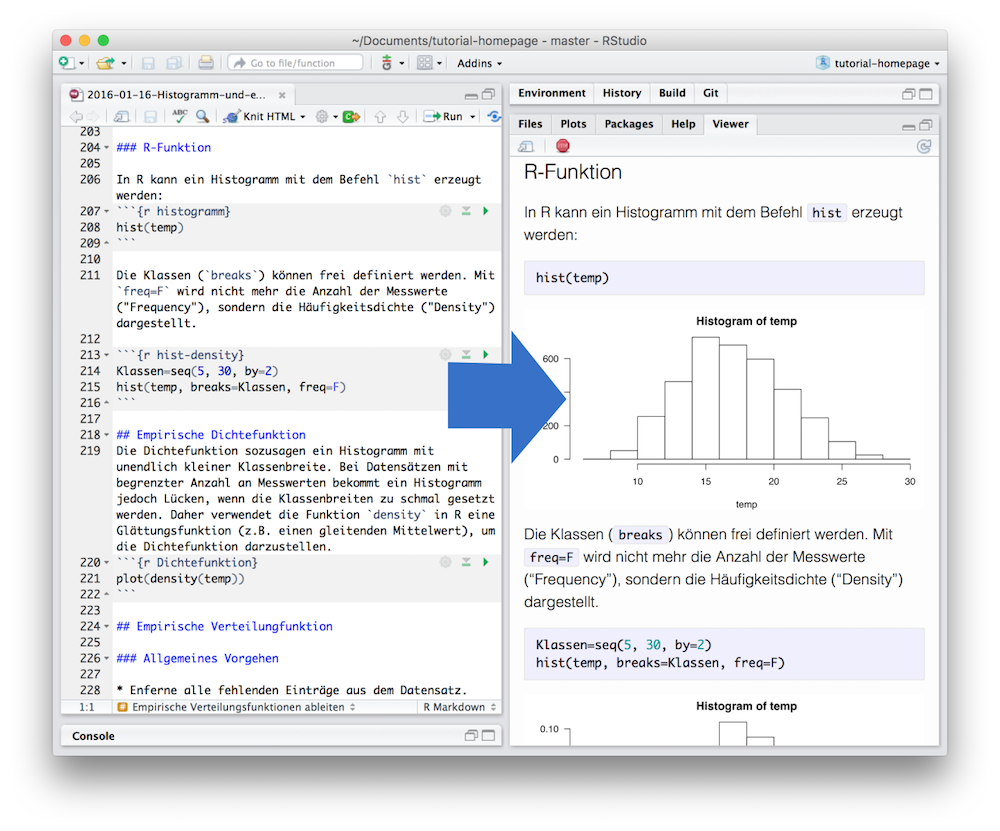1000x831 pixels.
Task: Jump to next chunk down arrow
Action: click(403, 116)
